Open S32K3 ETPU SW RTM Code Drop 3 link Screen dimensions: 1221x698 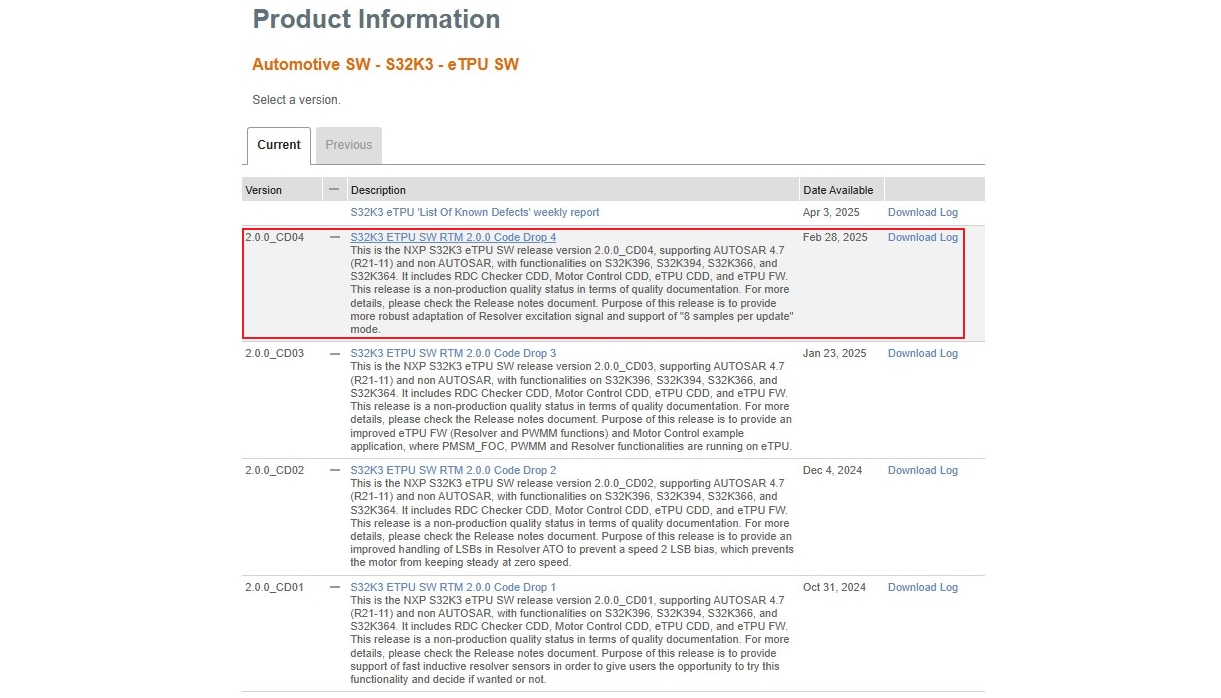click(x=453, y=354)
